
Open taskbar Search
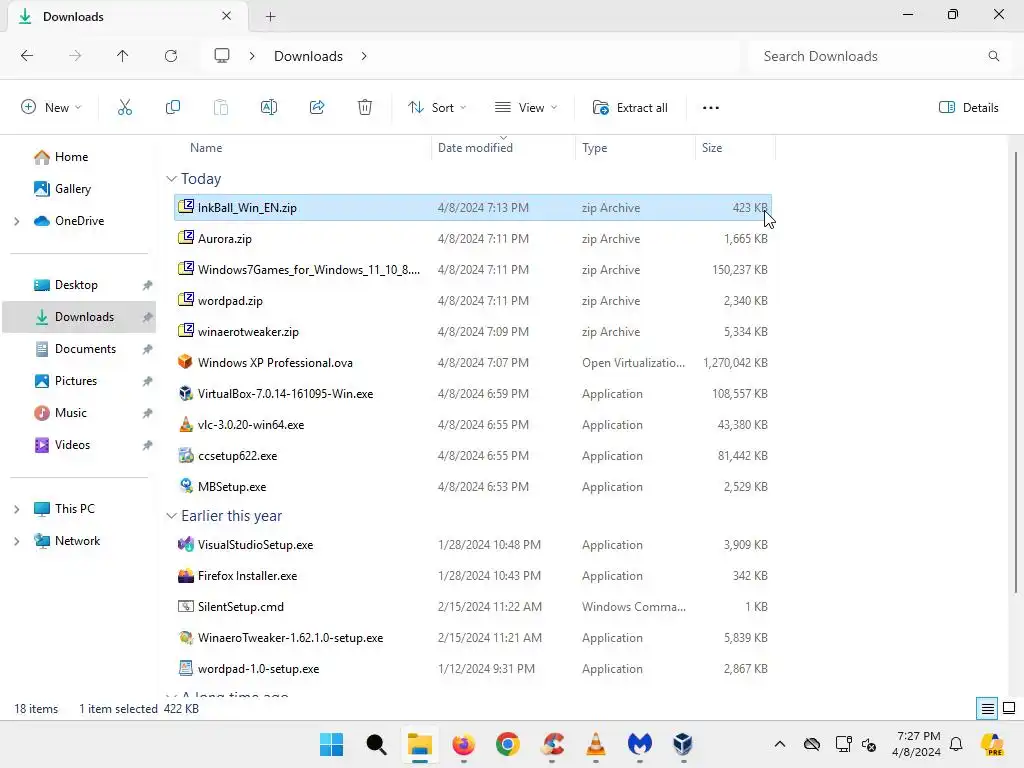(x=376, y=744)
